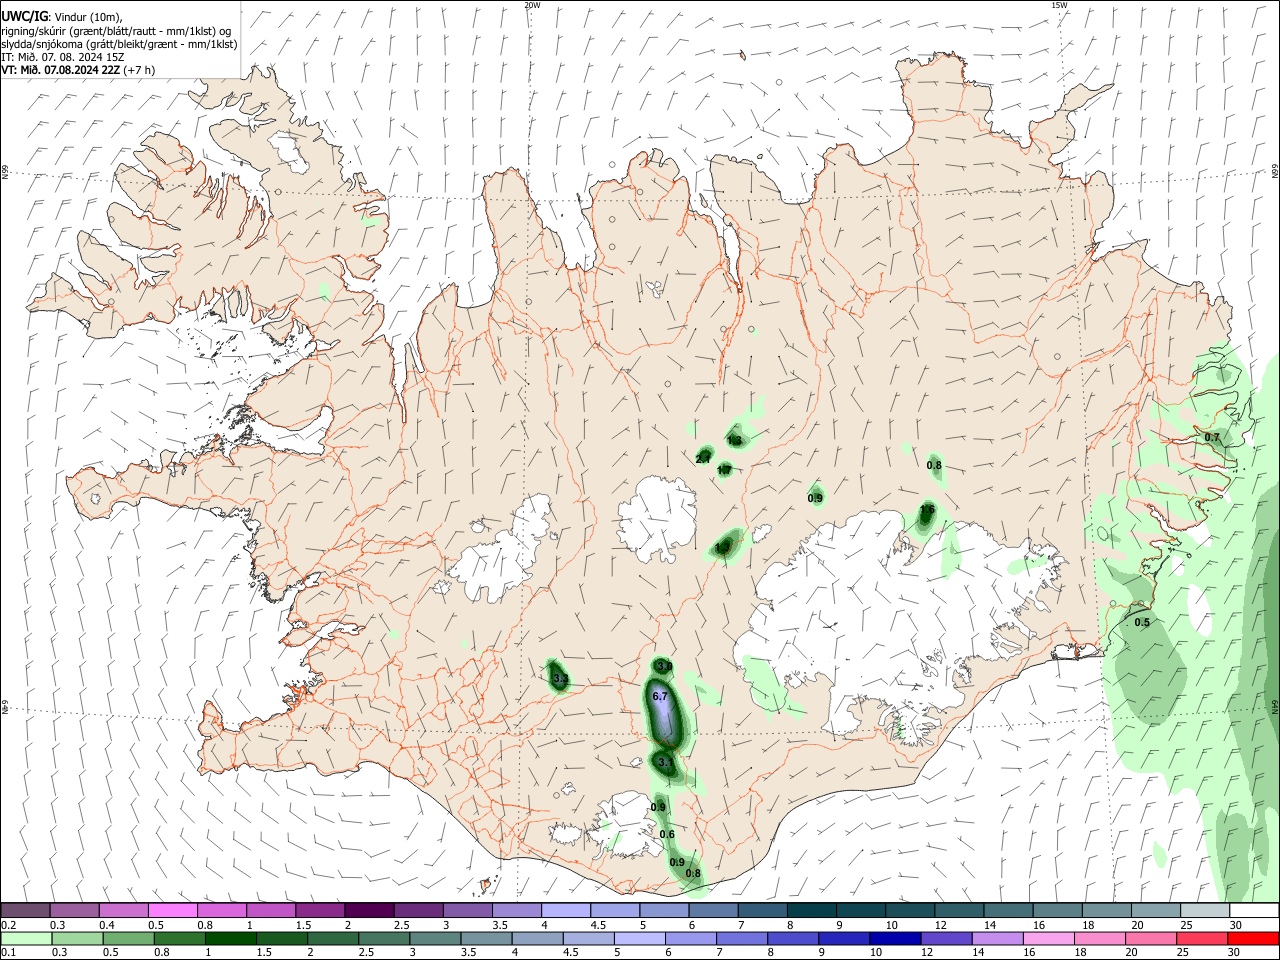The image size is (1280, 960).
Task: Select the darkest green swatch labelled 1
Action: (231, 938)
